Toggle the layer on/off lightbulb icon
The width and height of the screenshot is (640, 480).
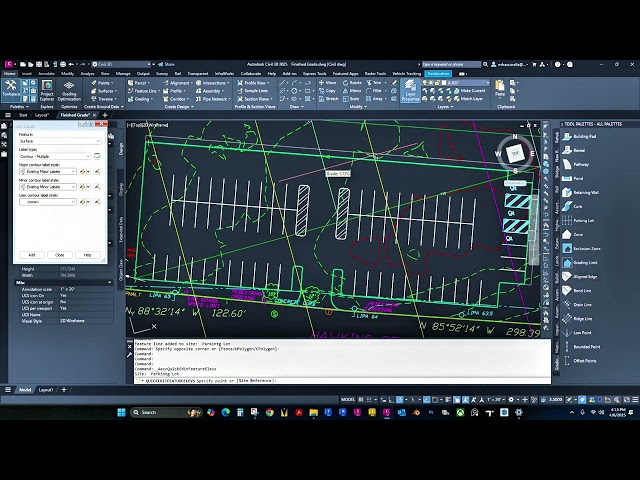[x=425, y=82]
